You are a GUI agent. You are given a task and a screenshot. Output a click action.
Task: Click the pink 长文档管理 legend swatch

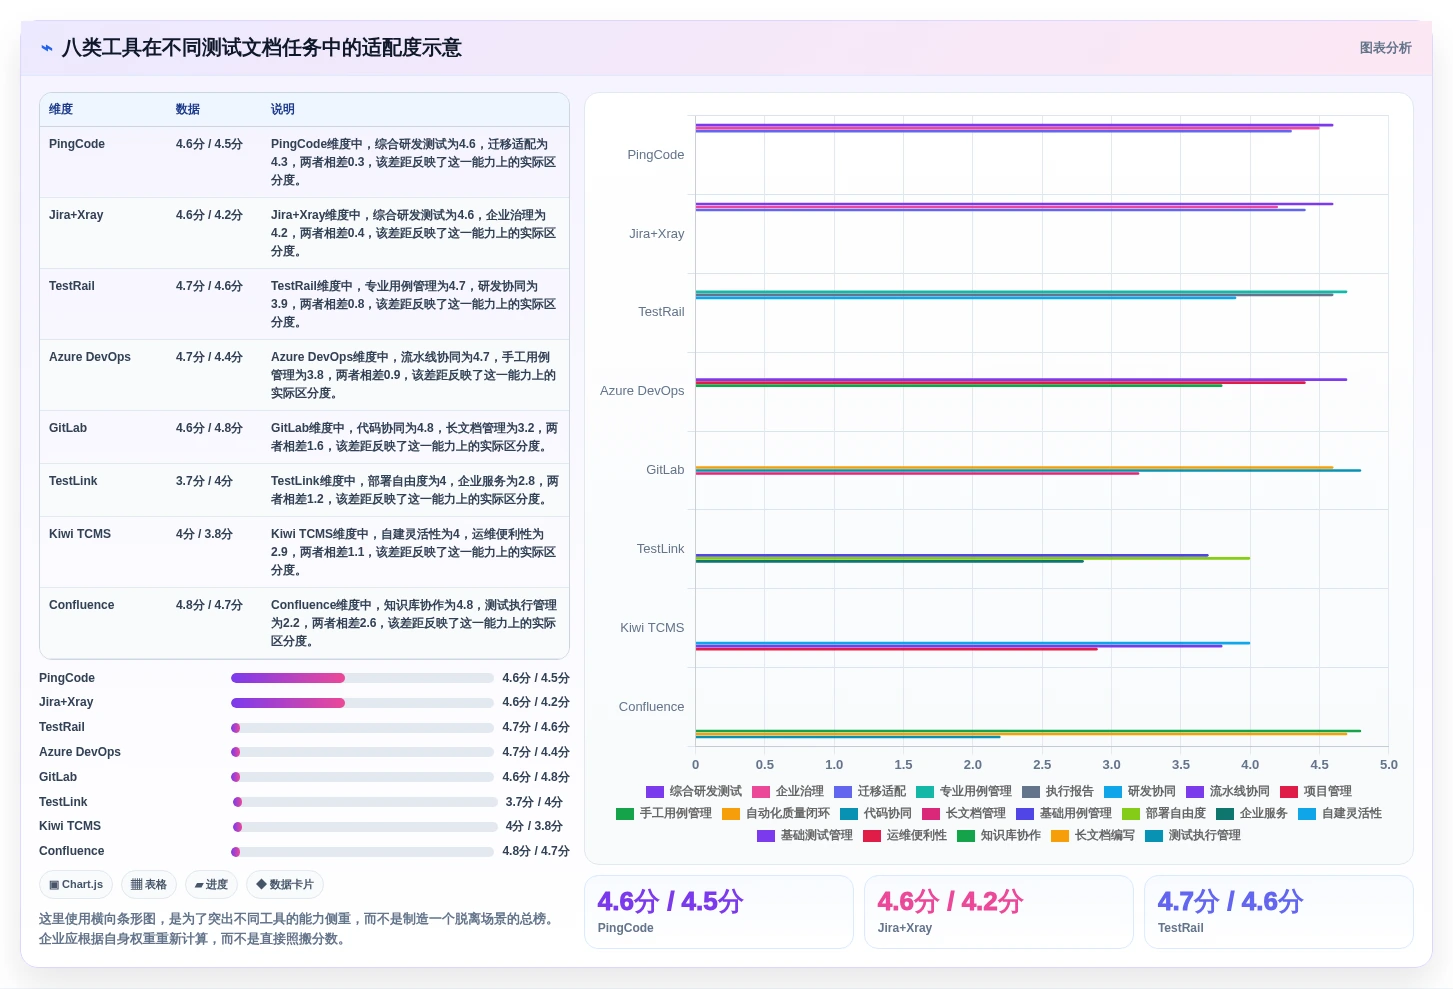point(931,814)
